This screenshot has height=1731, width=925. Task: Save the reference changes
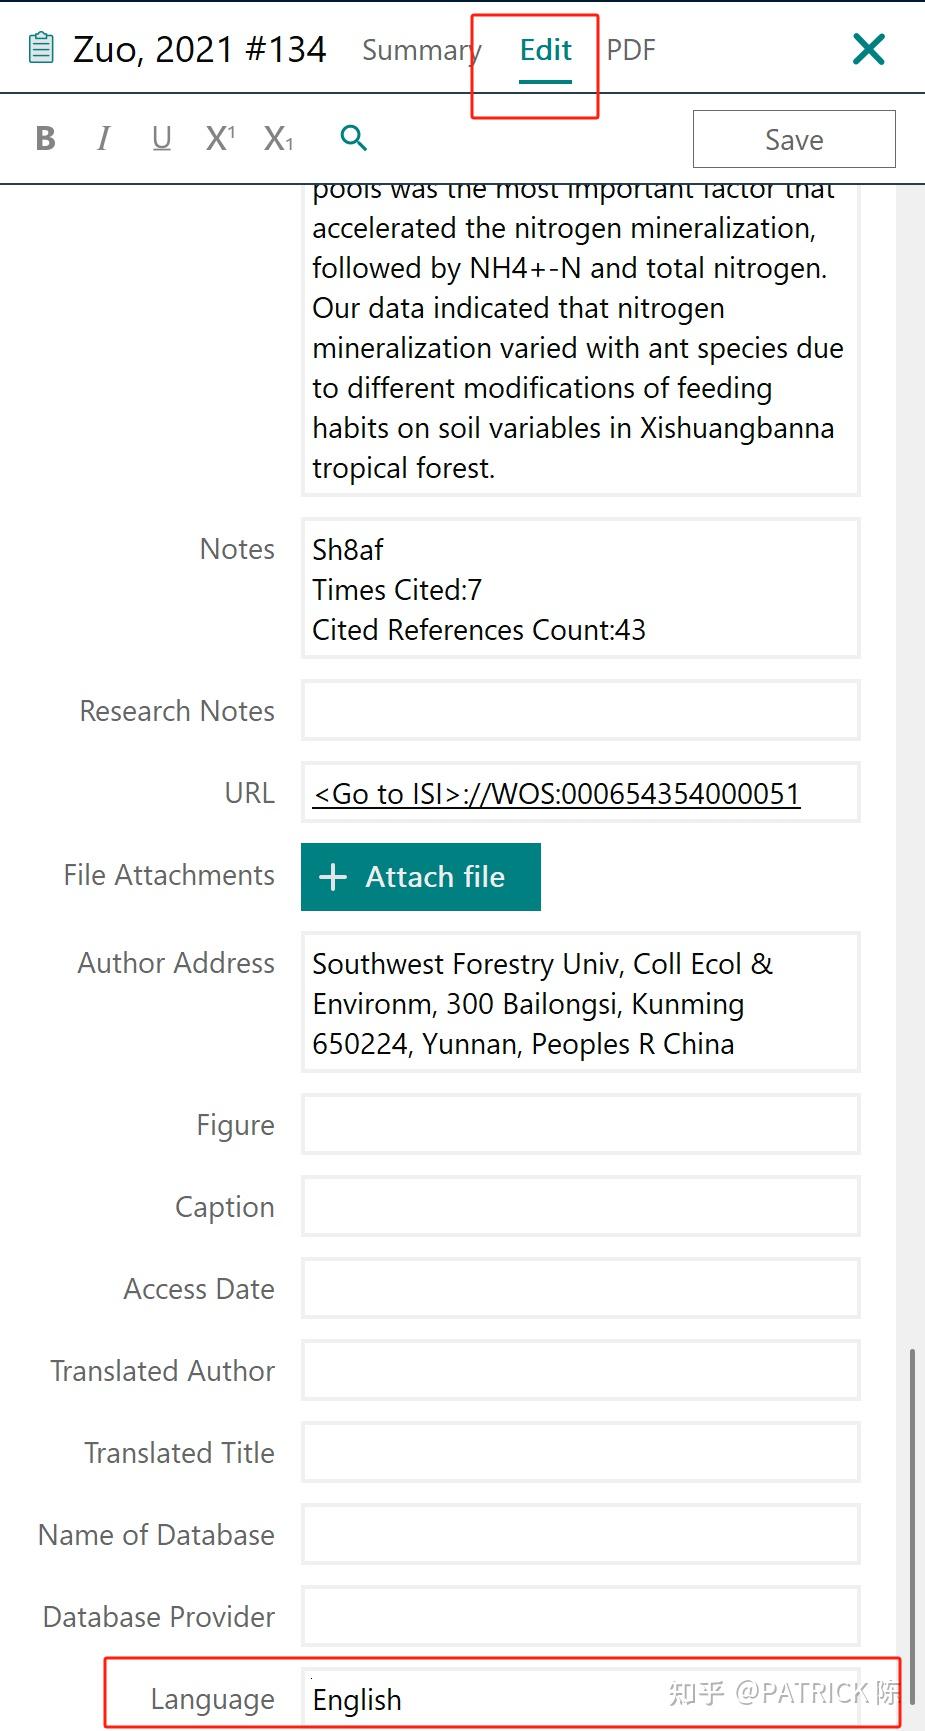pos(794,139)
